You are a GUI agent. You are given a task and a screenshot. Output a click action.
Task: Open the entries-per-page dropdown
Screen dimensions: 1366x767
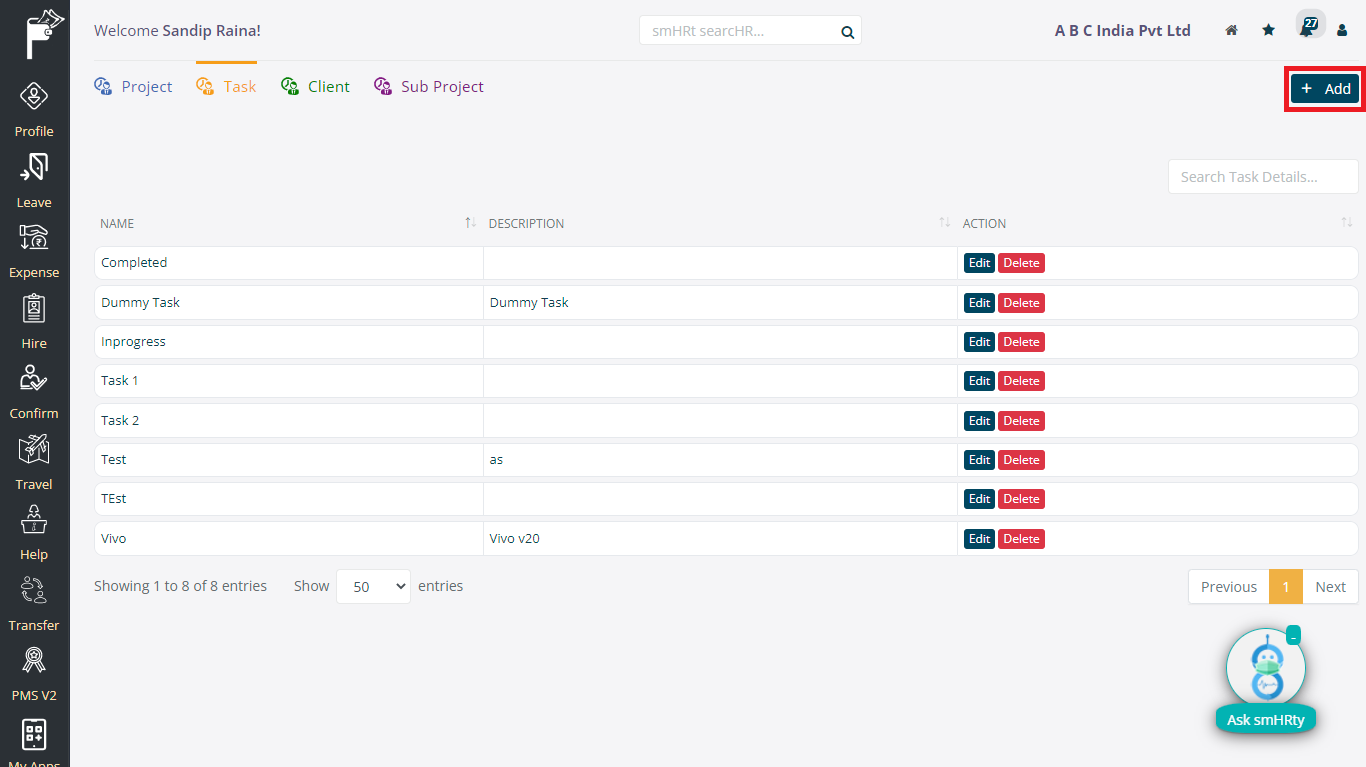pos(373,587)
